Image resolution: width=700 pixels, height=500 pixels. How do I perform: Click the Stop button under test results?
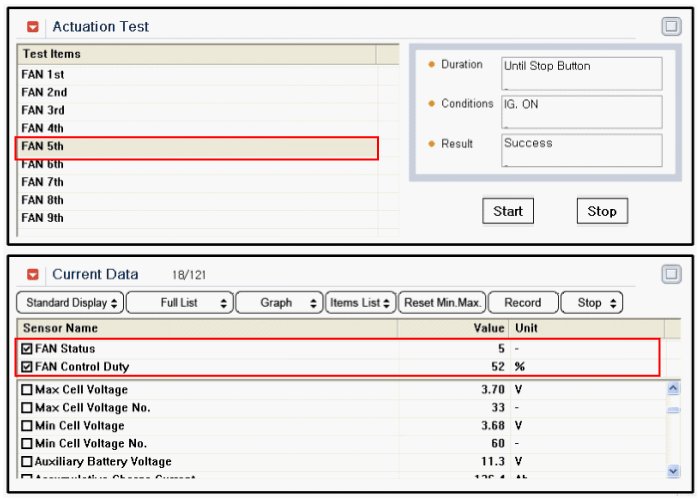[602, 211]
